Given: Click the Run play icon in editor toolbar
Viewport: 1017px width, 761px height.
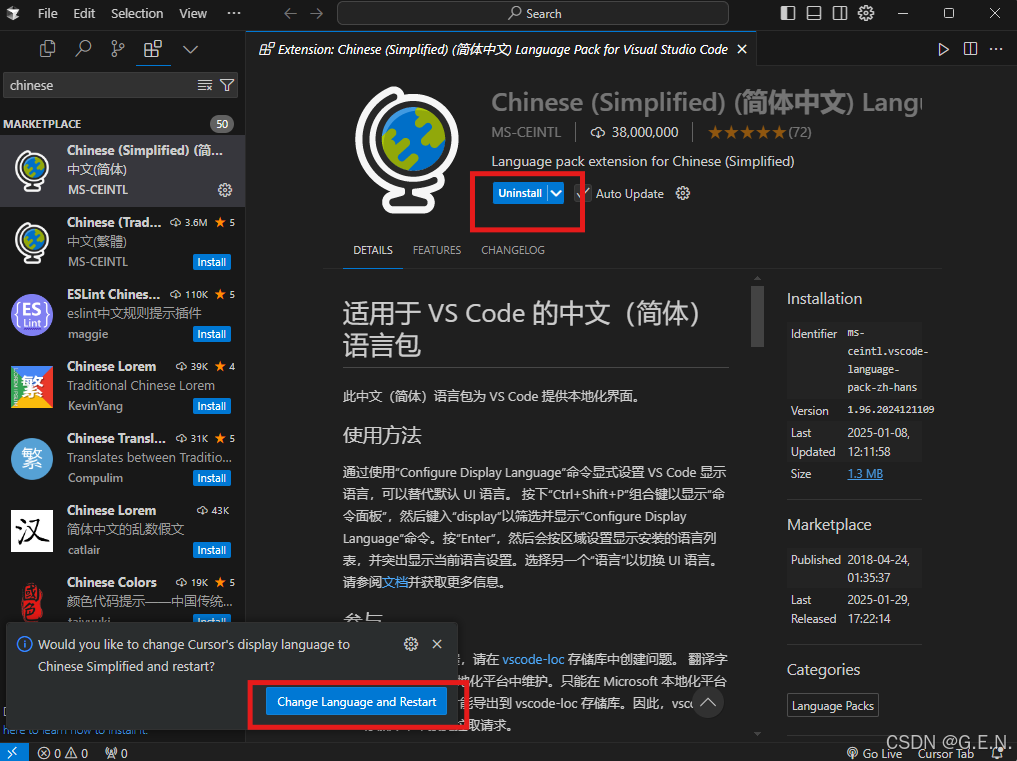Looking at the screenshot, I should coord(943,49).
